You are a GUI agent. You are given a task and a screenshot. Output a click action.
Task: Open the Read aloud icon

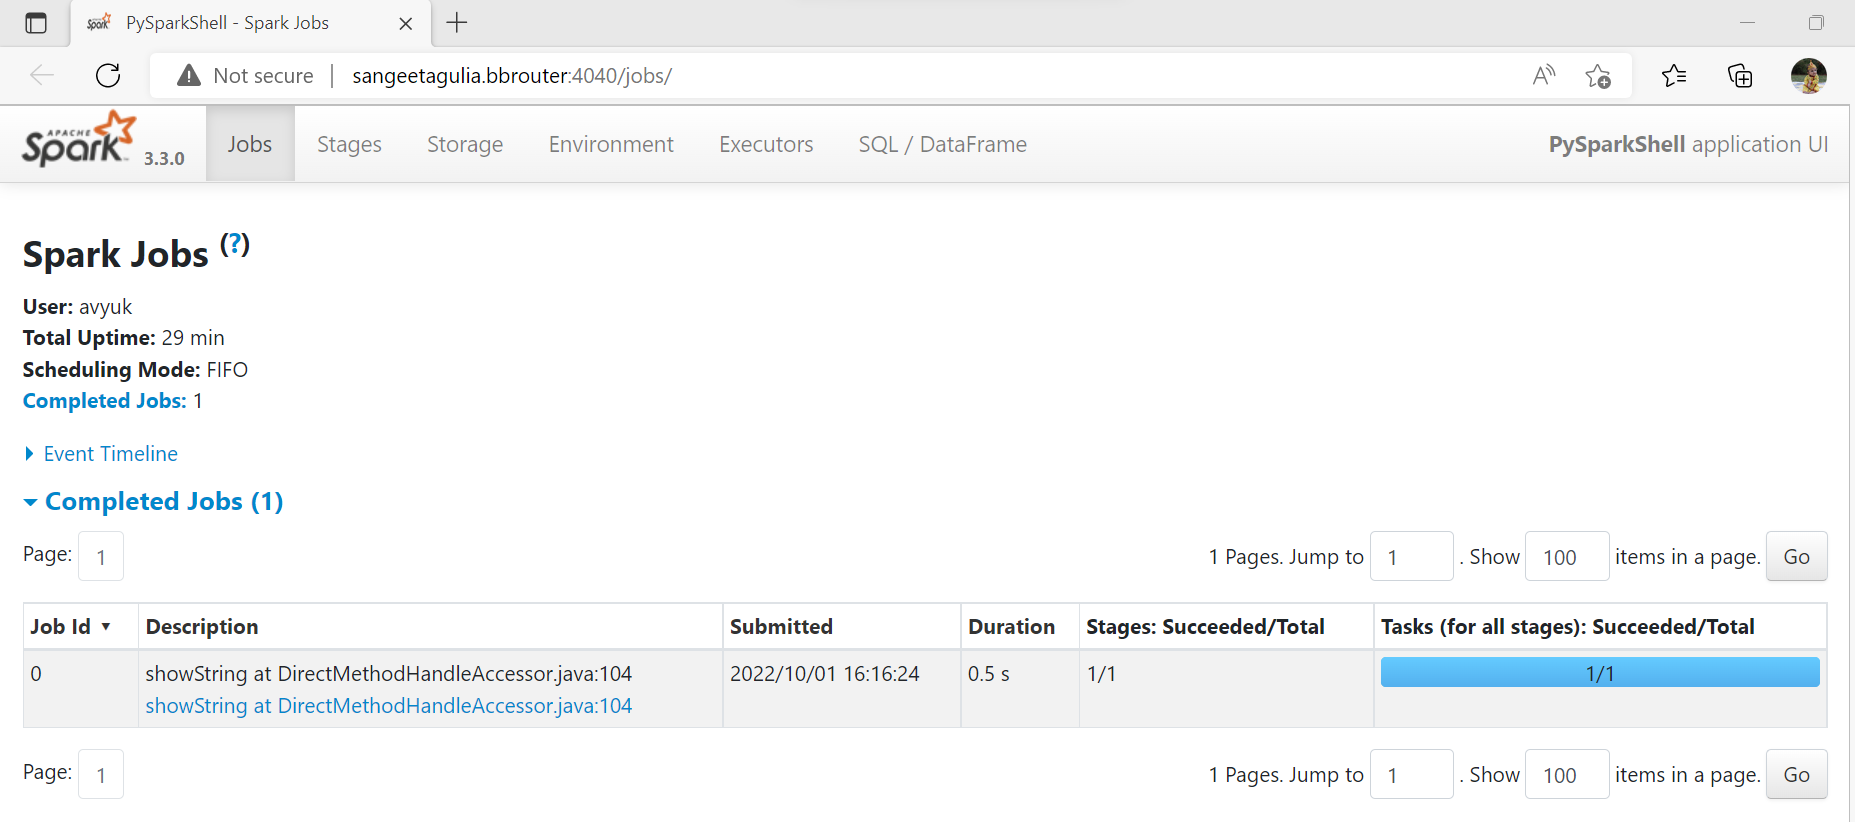coord(1544,75)
